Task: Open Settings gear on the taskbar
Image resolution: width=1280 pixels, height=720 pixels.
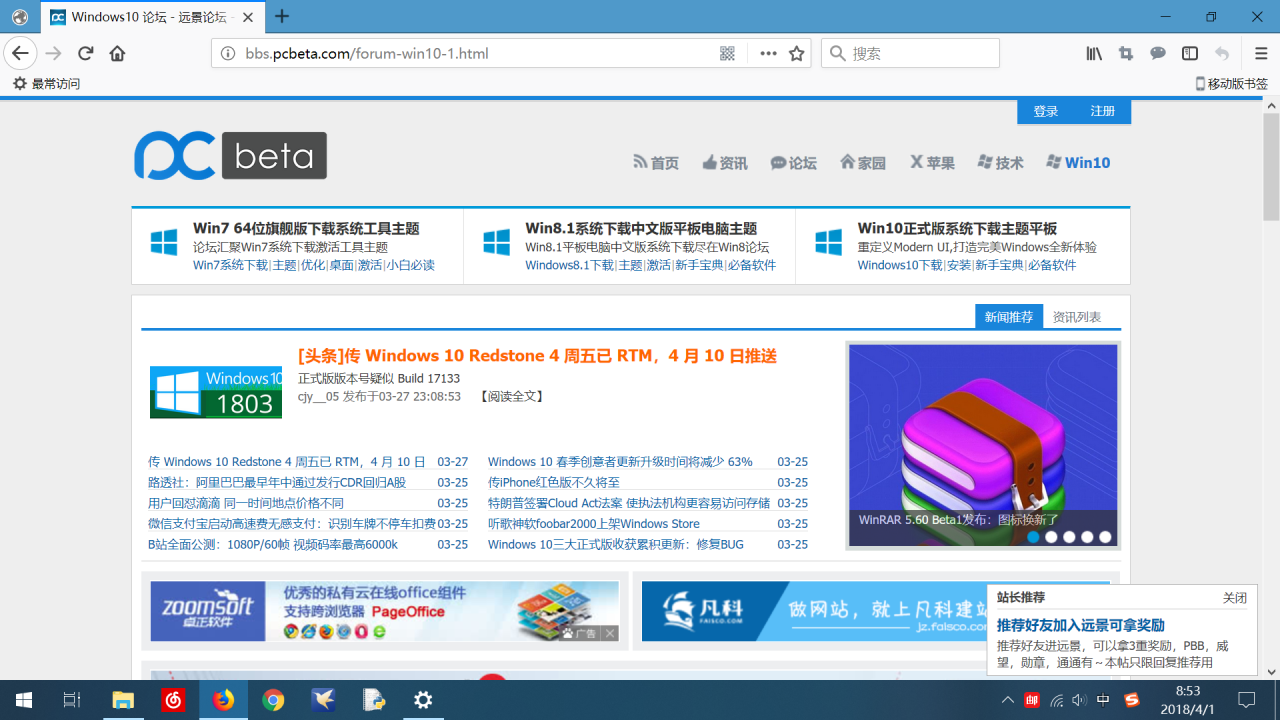Action: coord(423,700)
